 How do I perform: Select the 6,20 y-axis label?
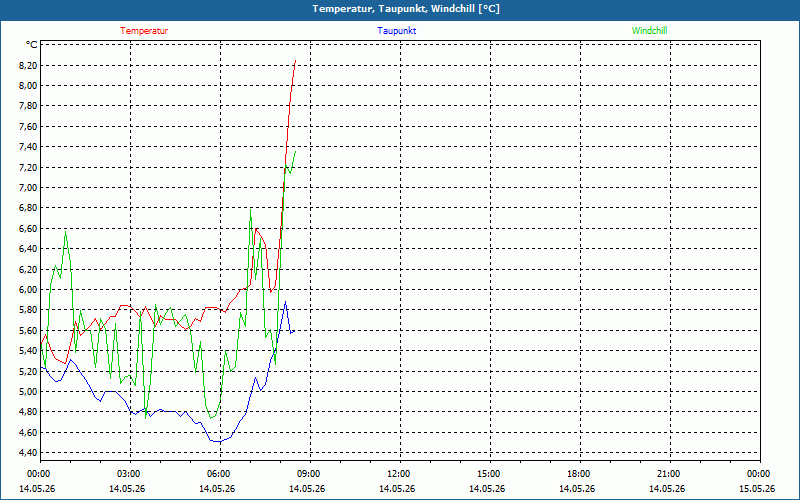coord(29,269)
